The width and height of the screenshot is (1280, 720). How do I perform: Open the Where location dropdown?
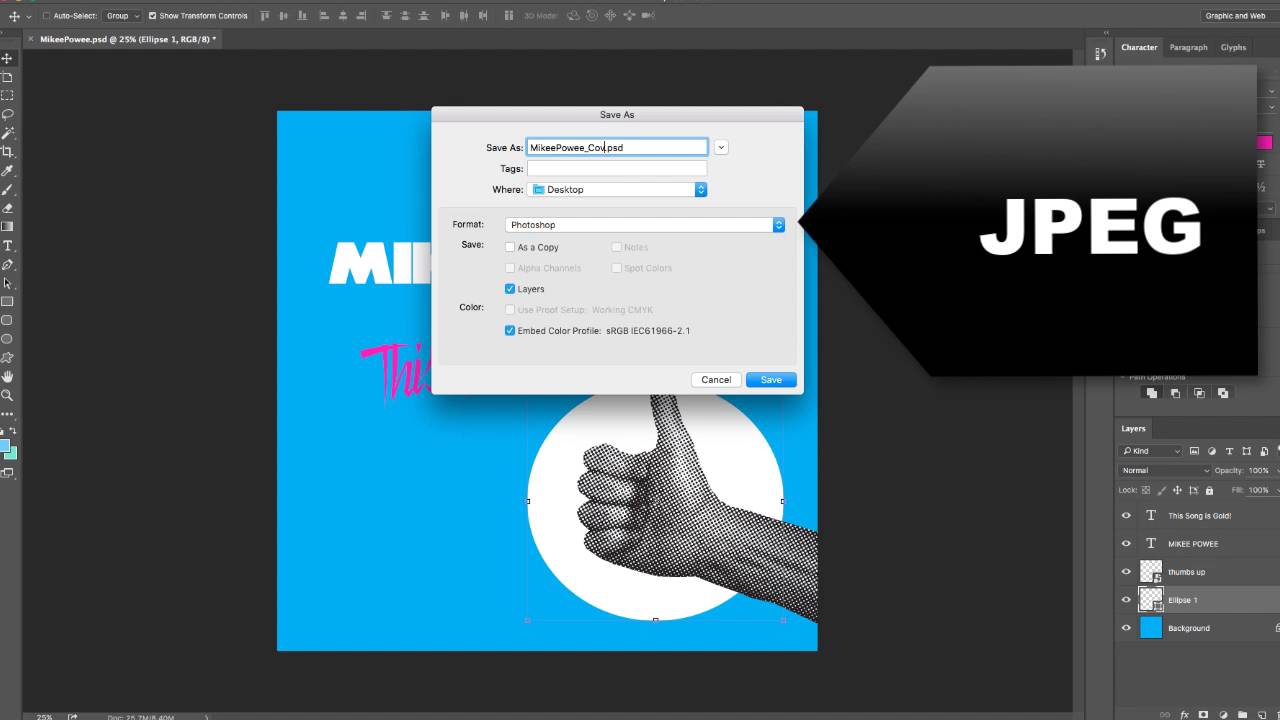pyautogui.click(x=617, y=189)
